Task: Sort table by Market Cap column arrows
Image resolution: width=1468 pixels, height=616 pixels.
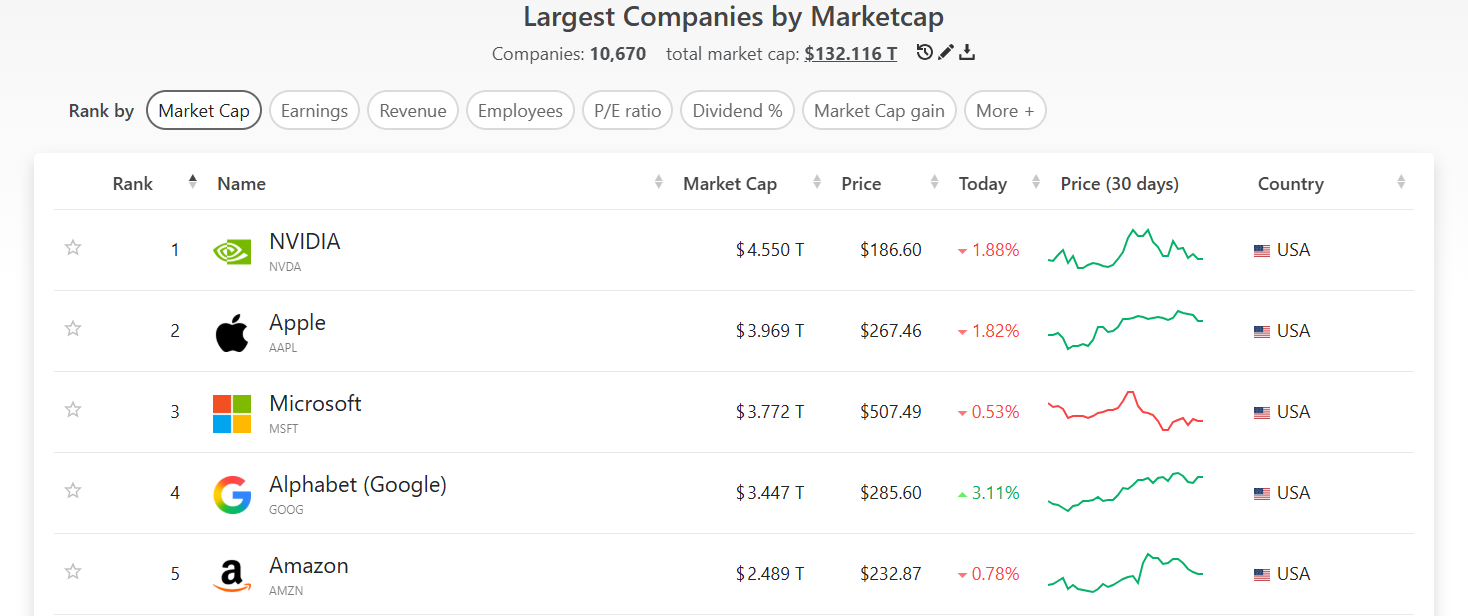Action: pyautogui.click(x=817, y=182)
